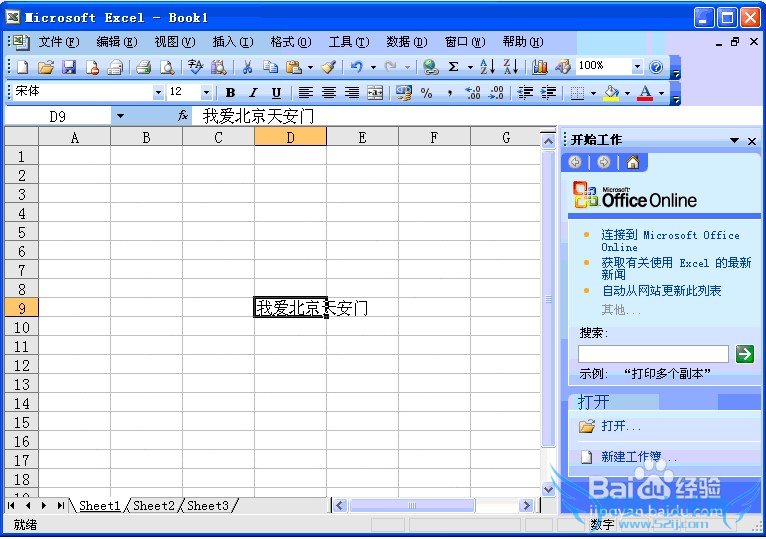Viewport: 766px width, 539px height.
Task: Select the column D header
Action: click(x=290, y=137)
